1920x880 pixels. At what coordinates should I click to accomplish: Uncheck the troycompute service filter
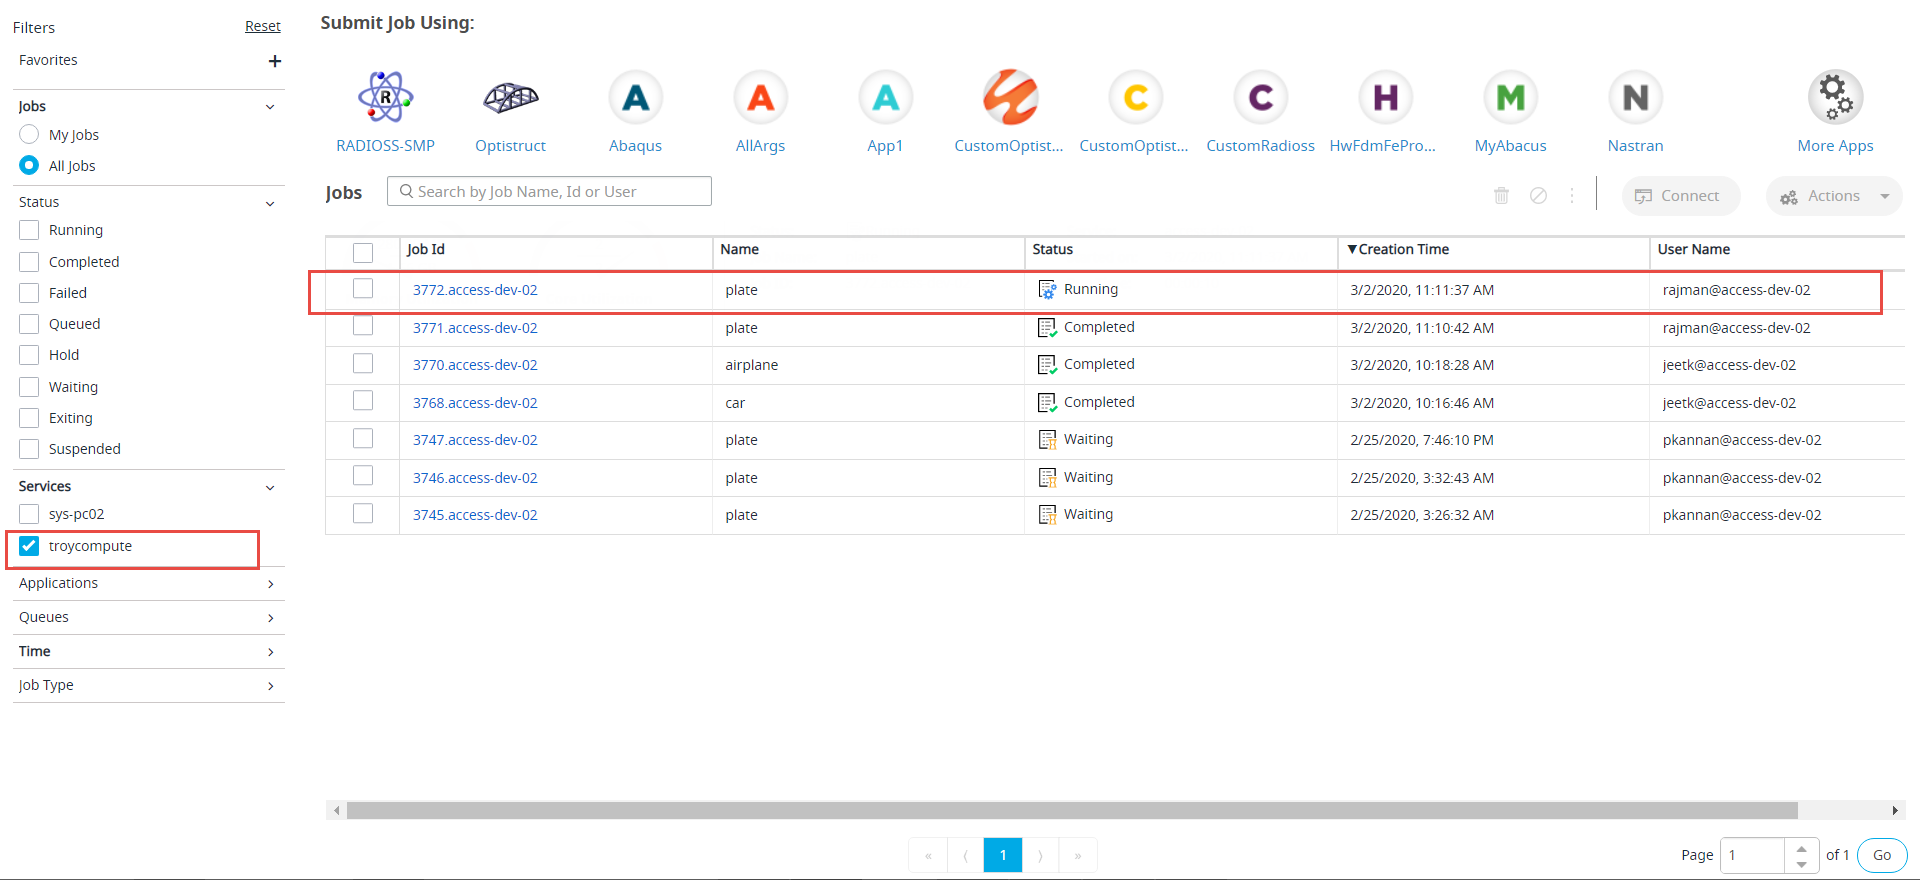coord(29,546)
